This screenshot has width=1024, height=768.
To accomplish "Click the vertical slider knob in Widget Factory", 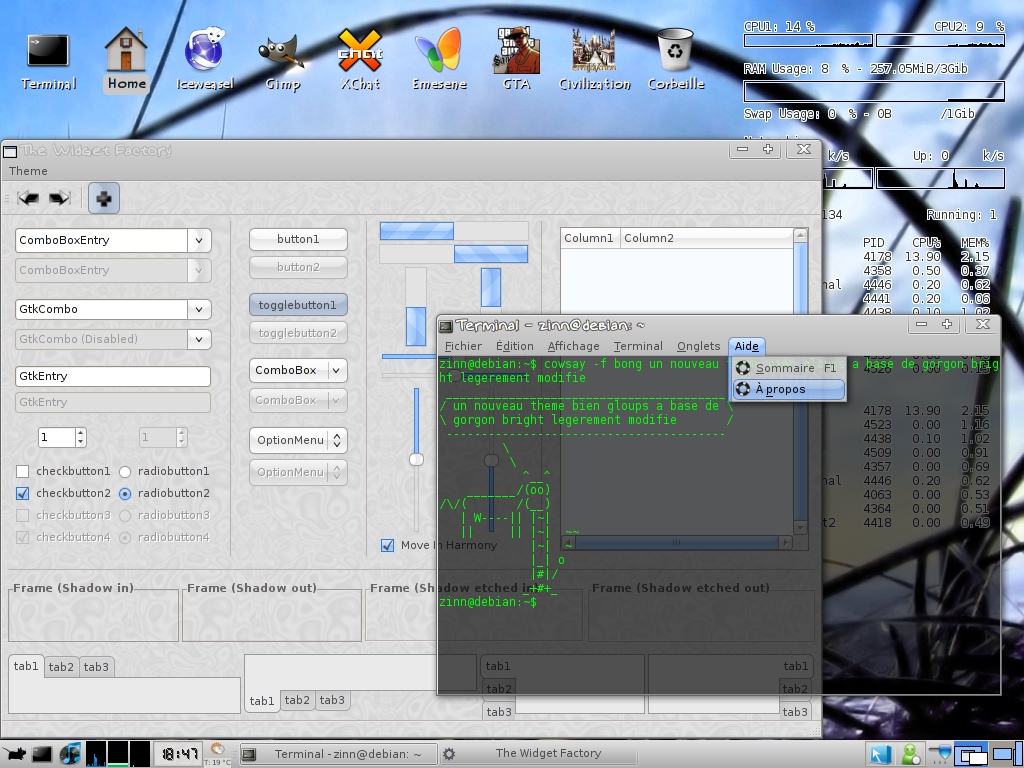I will [416, 460].
